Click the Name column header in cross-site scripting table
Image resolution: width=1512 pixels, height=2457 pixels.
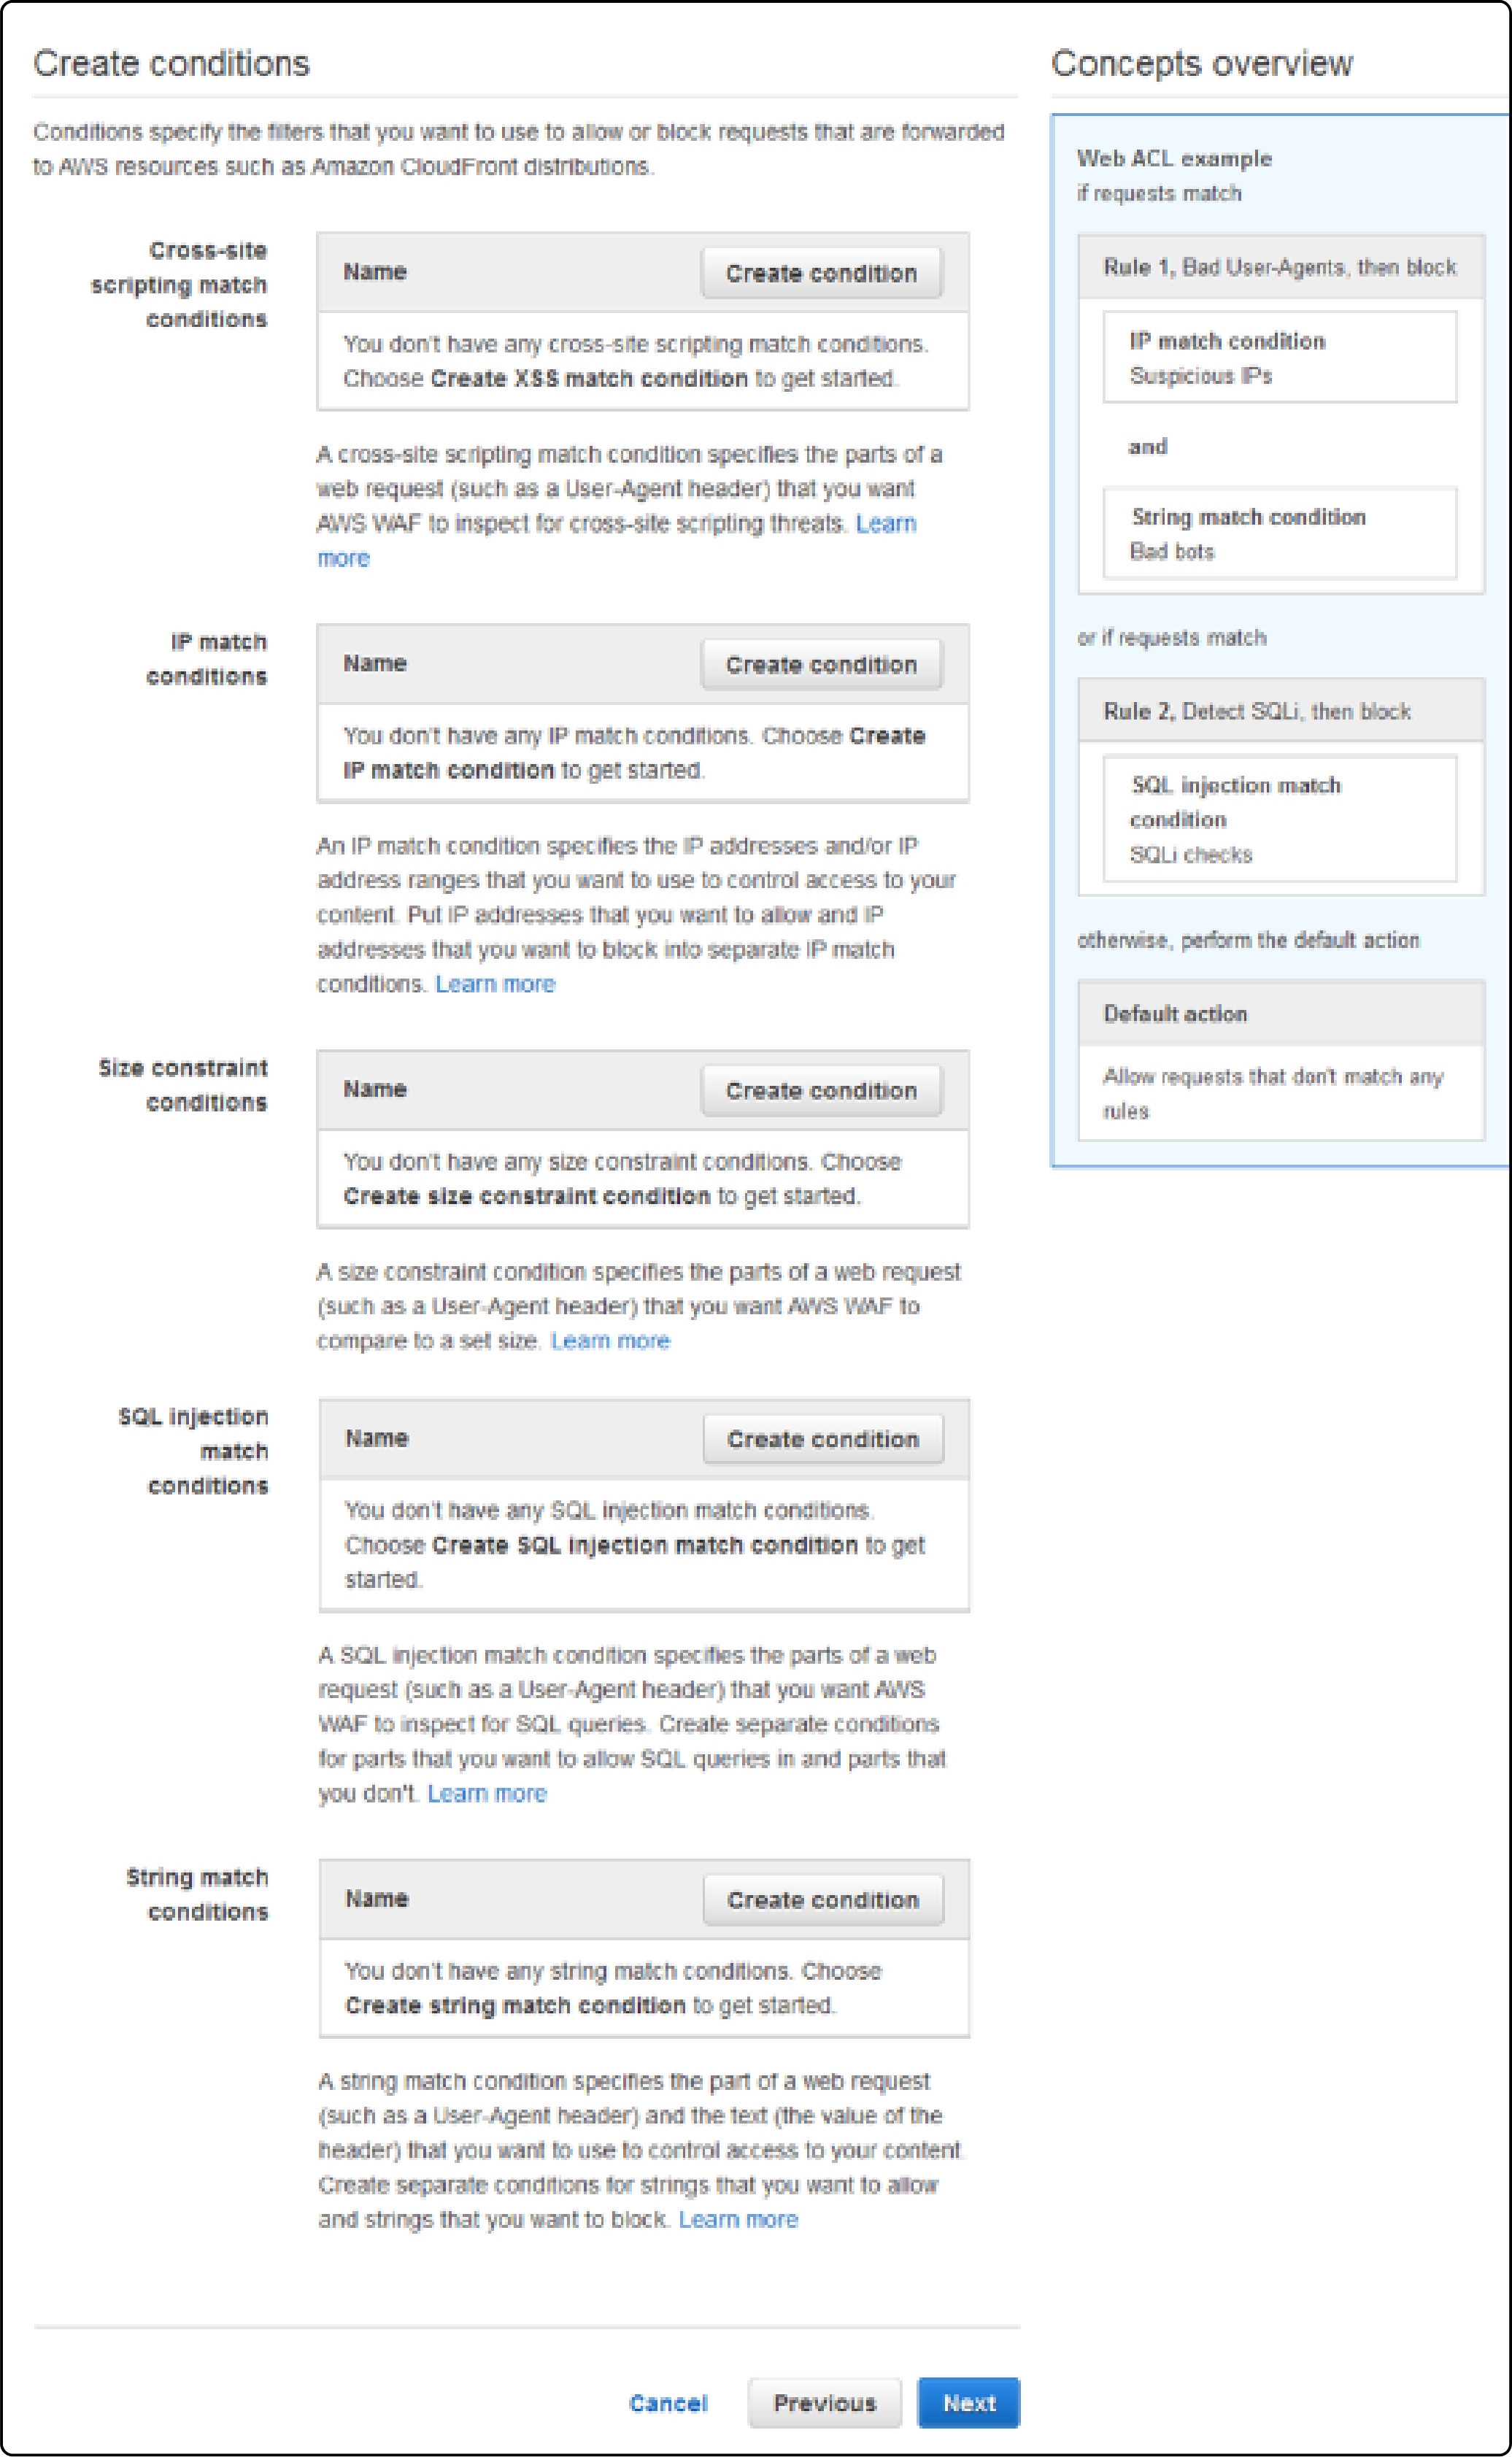point(375,272)
